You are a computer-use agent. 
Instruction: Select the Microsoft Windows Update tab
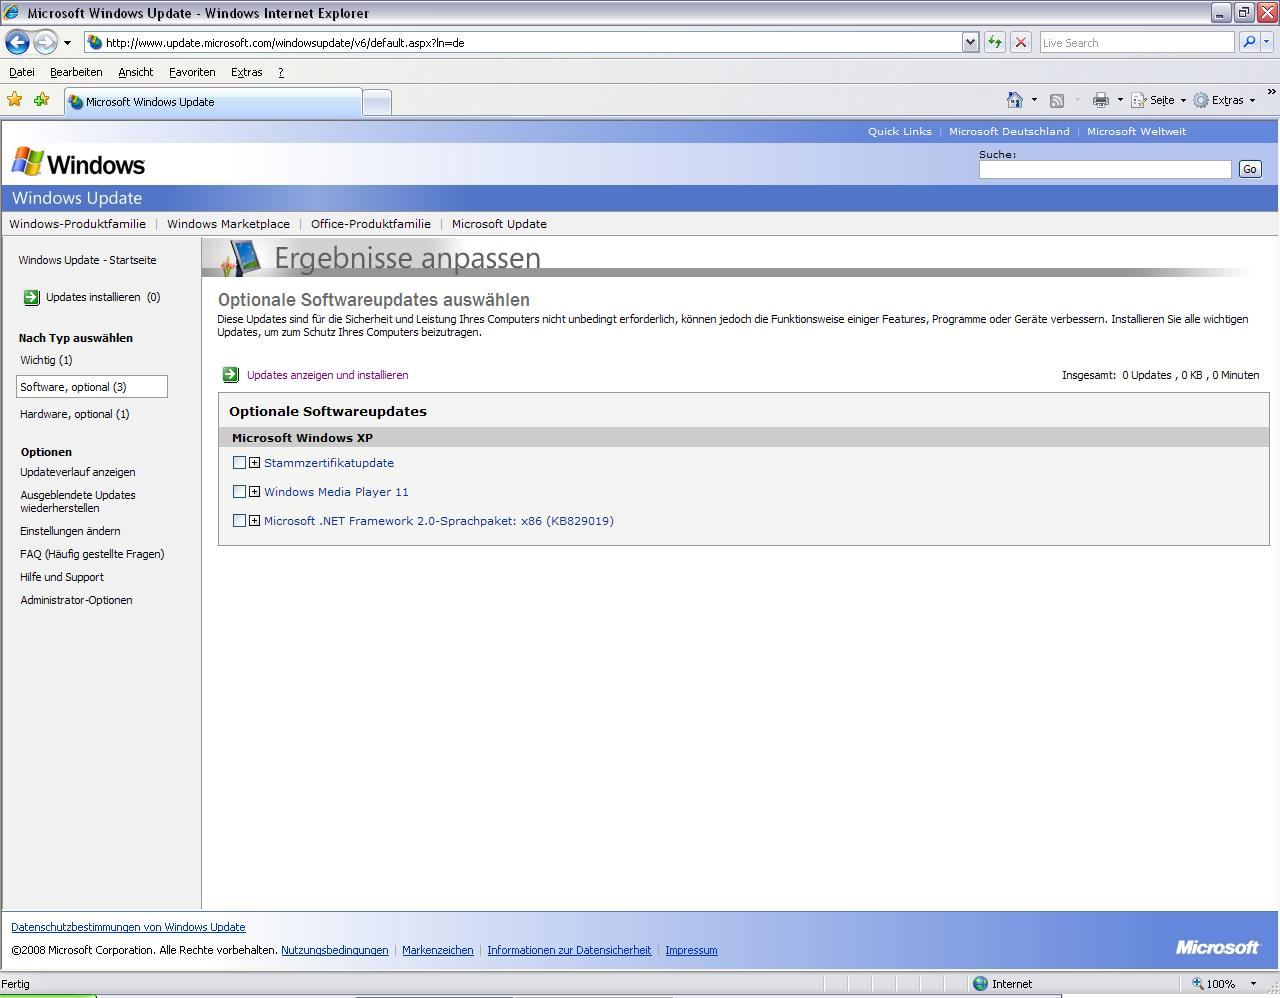pos(212,102)
